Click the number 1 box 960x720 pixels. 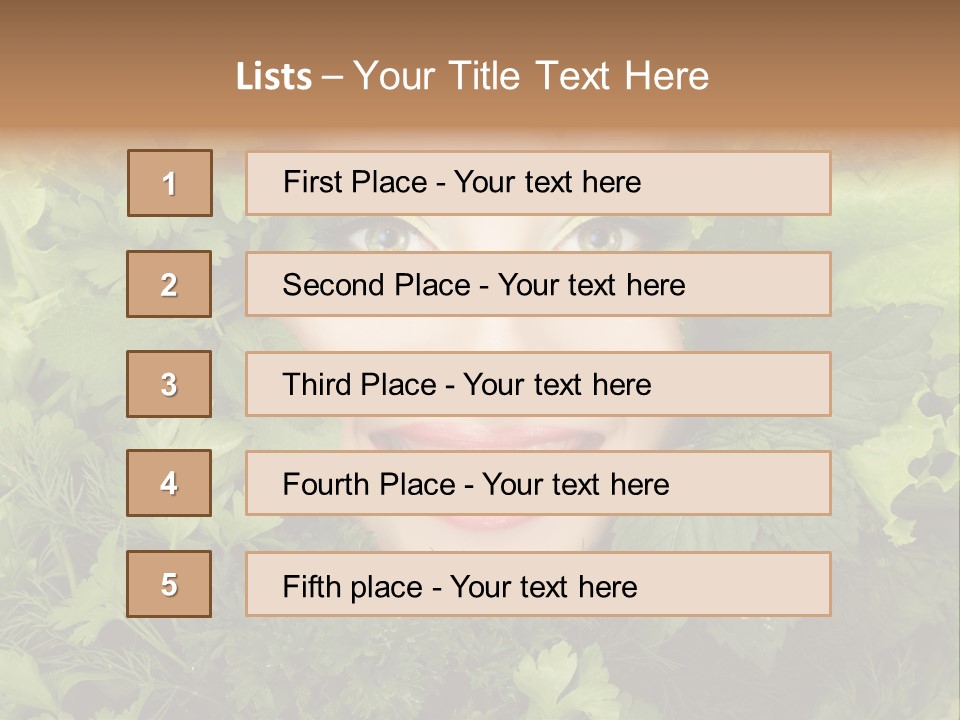click(169, 183)
